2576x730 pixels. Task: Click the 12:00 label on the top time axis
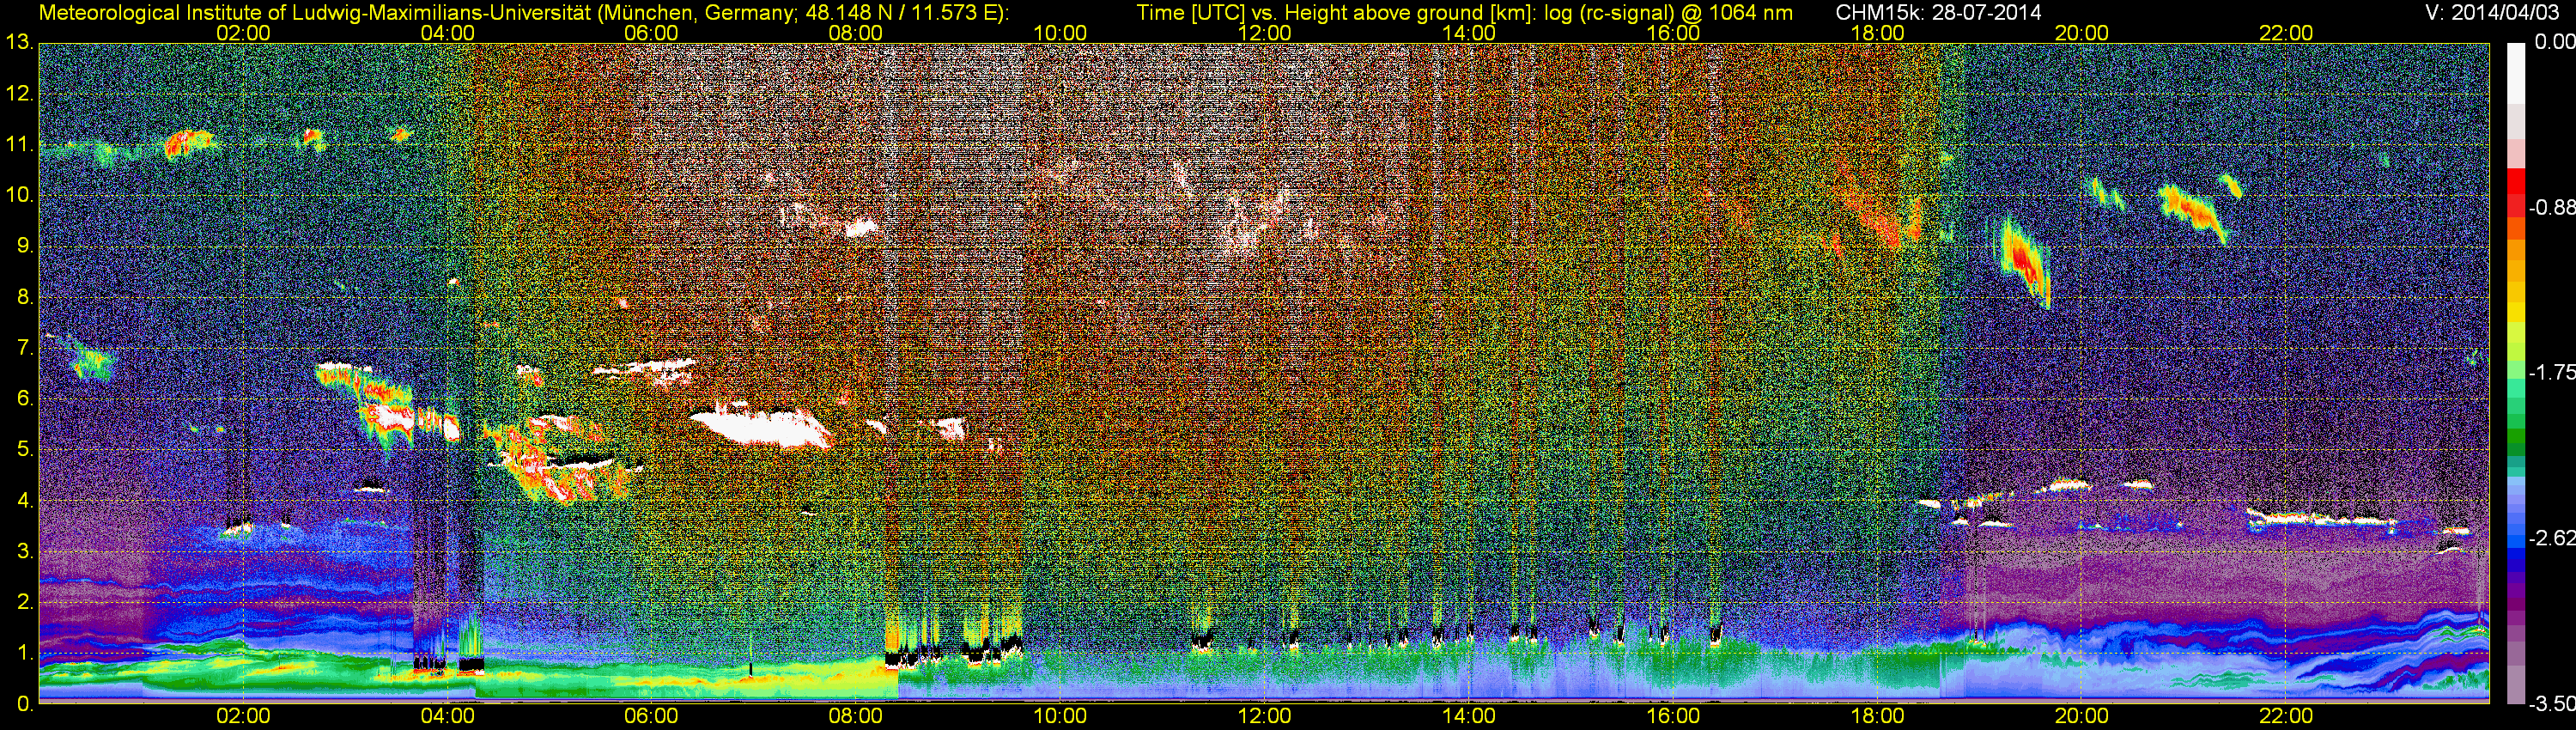click(x=1264, y=33)
